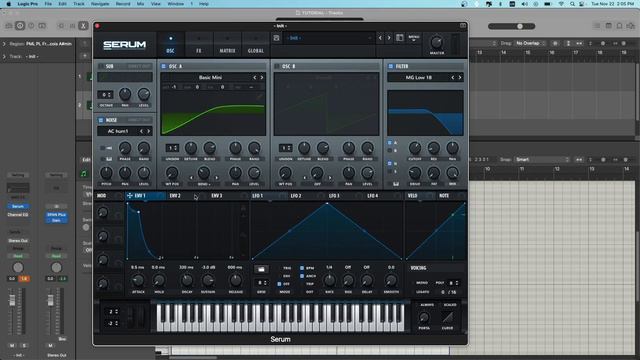Screen dimensions: 640x360
Task: Switch to the OSC tab
Action: pos(171,44)
